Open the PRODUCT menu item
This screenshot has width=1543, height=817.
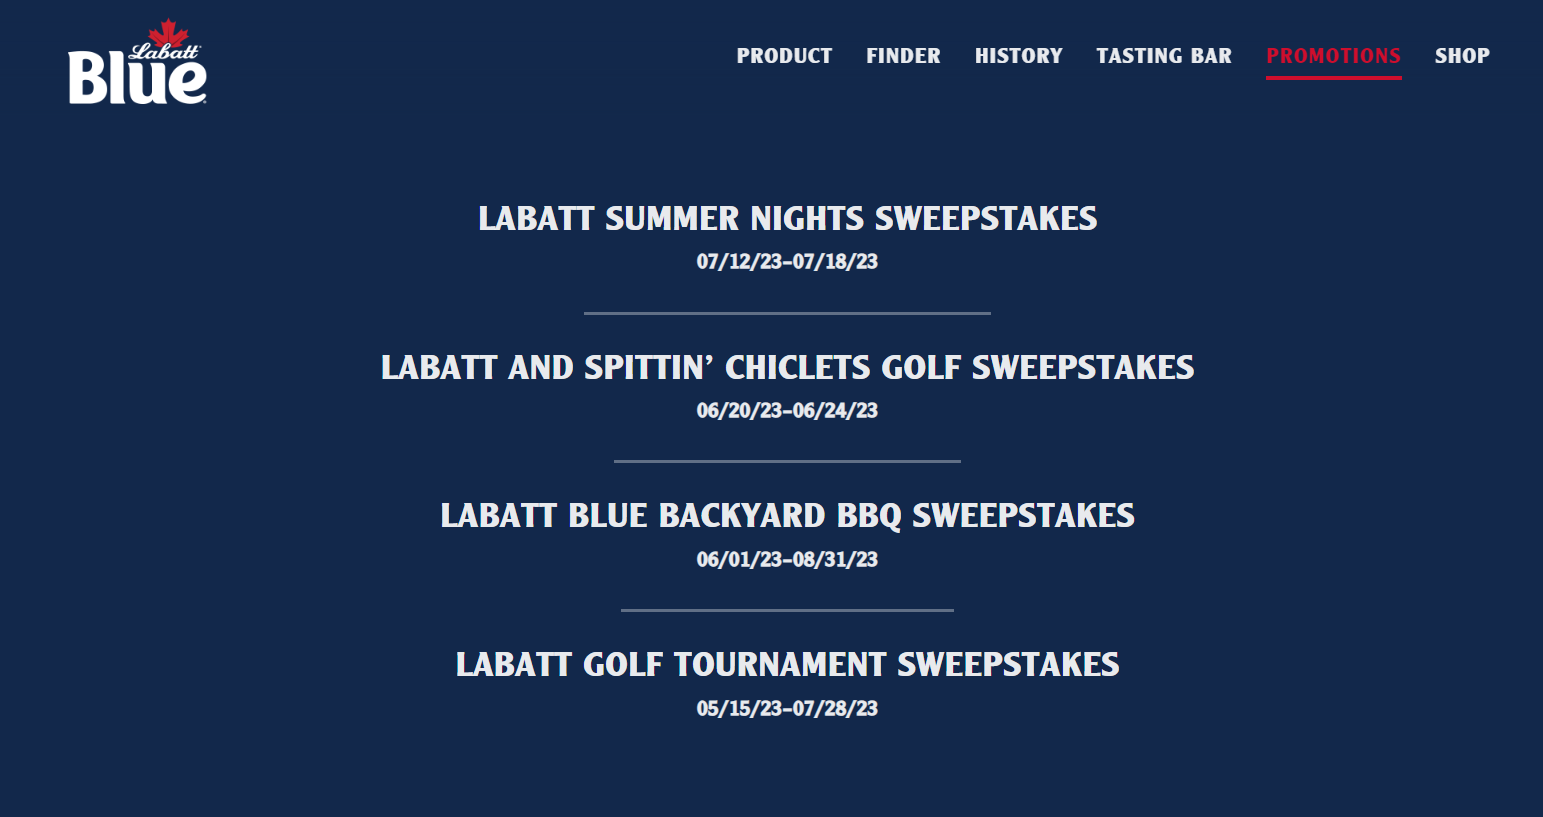tap(784, 56)
